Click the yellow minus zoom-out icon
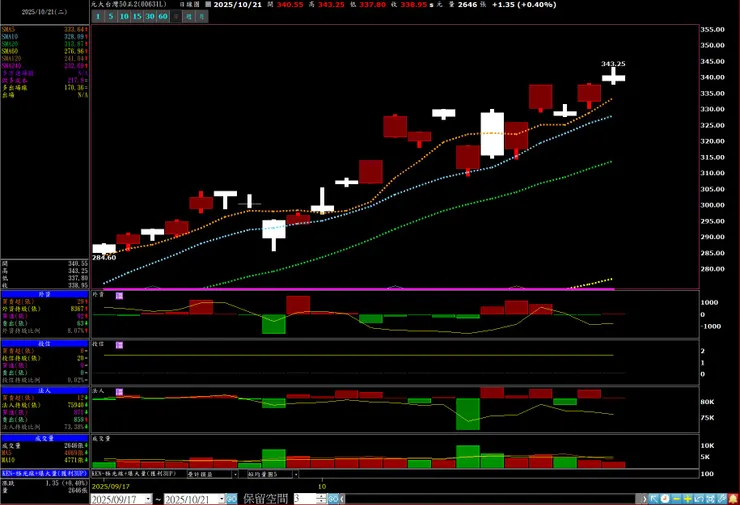 (x=676, y=499)
